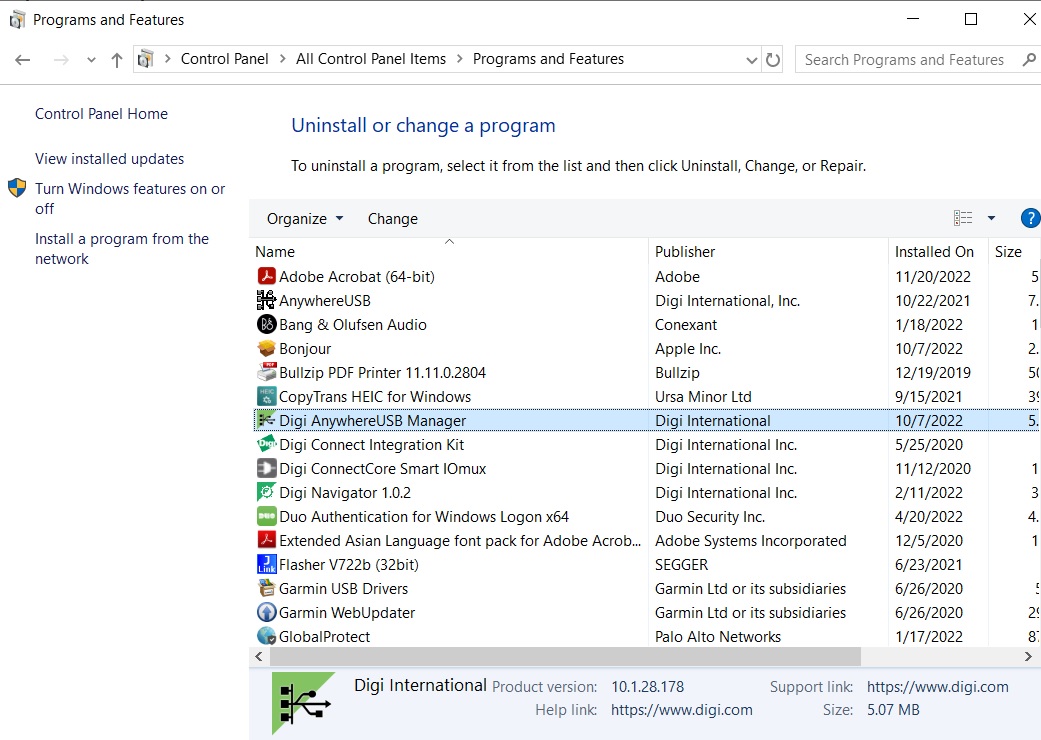This screenshot has width=1041, height=740.
Task: Open the Help link https://www.digi.com
Action: tap(682, 709)
